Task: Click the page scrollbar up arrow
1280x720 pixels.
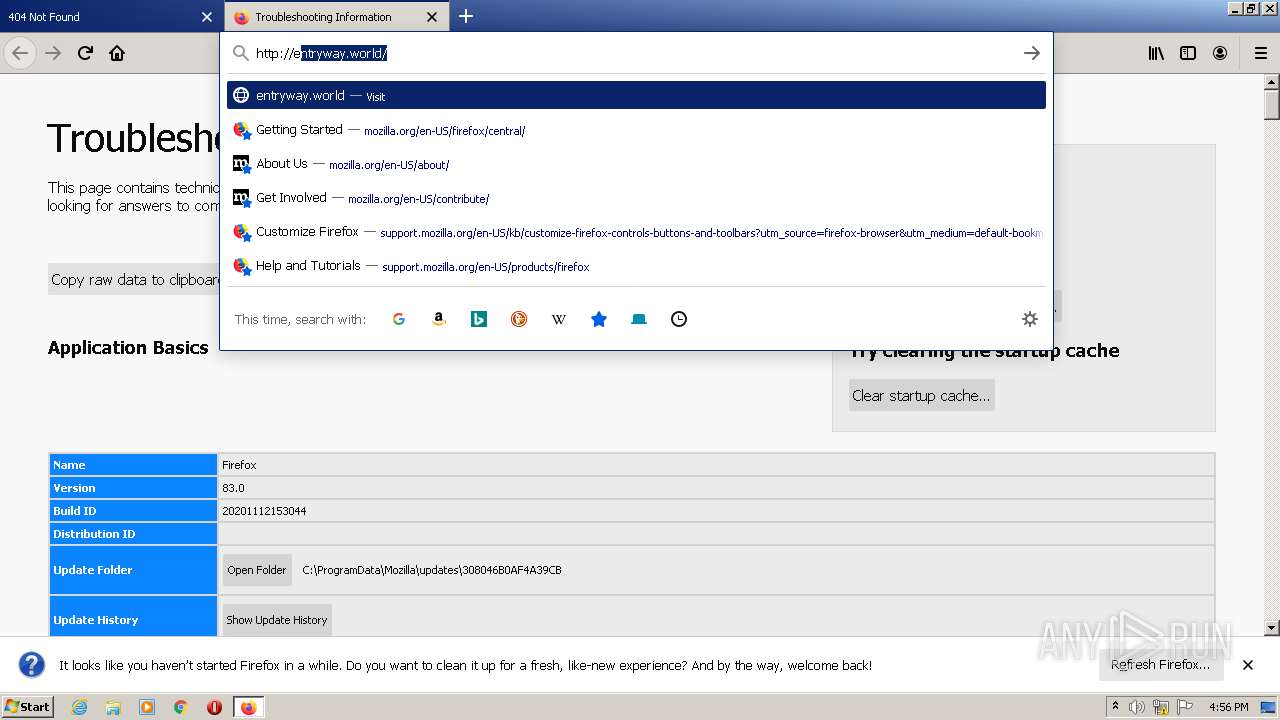Action: tap(1272, 82)
